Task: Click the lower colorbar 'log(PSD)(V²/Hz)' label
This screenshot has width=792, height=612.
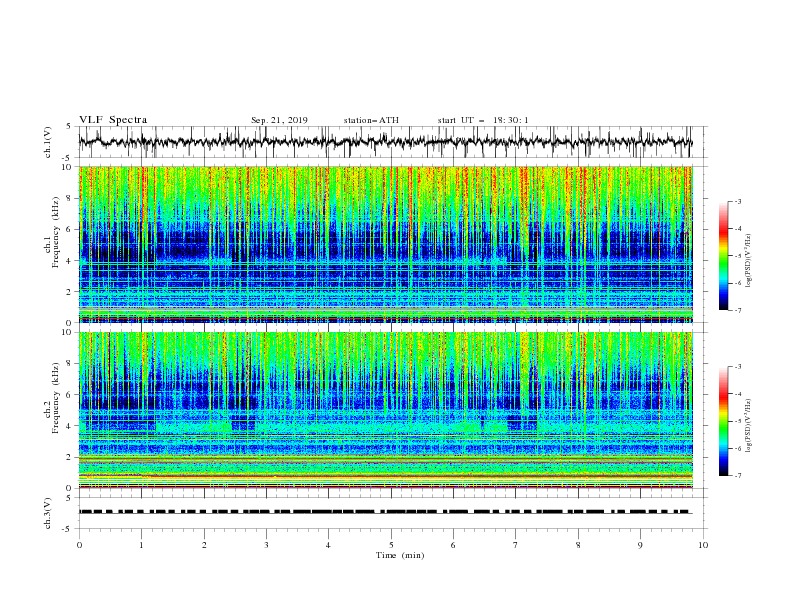Action: [749, 426]
